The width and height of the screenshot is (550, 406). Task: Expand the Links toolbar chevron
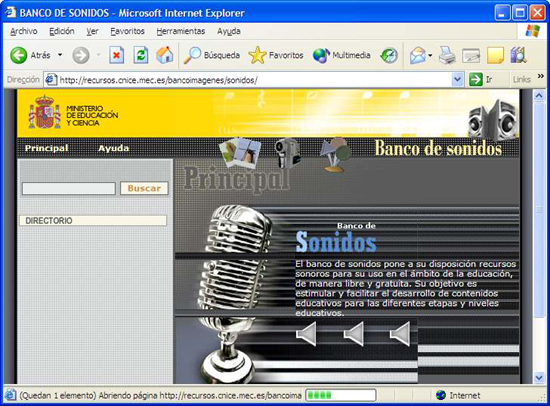point(541,76)
